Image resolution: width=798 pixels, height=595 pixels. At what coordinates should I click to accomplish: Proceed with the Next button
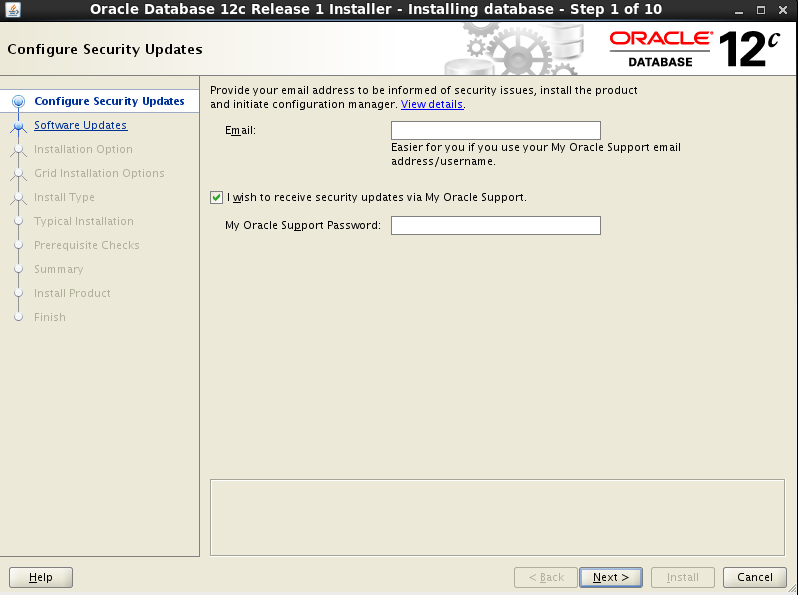[611, 577]
